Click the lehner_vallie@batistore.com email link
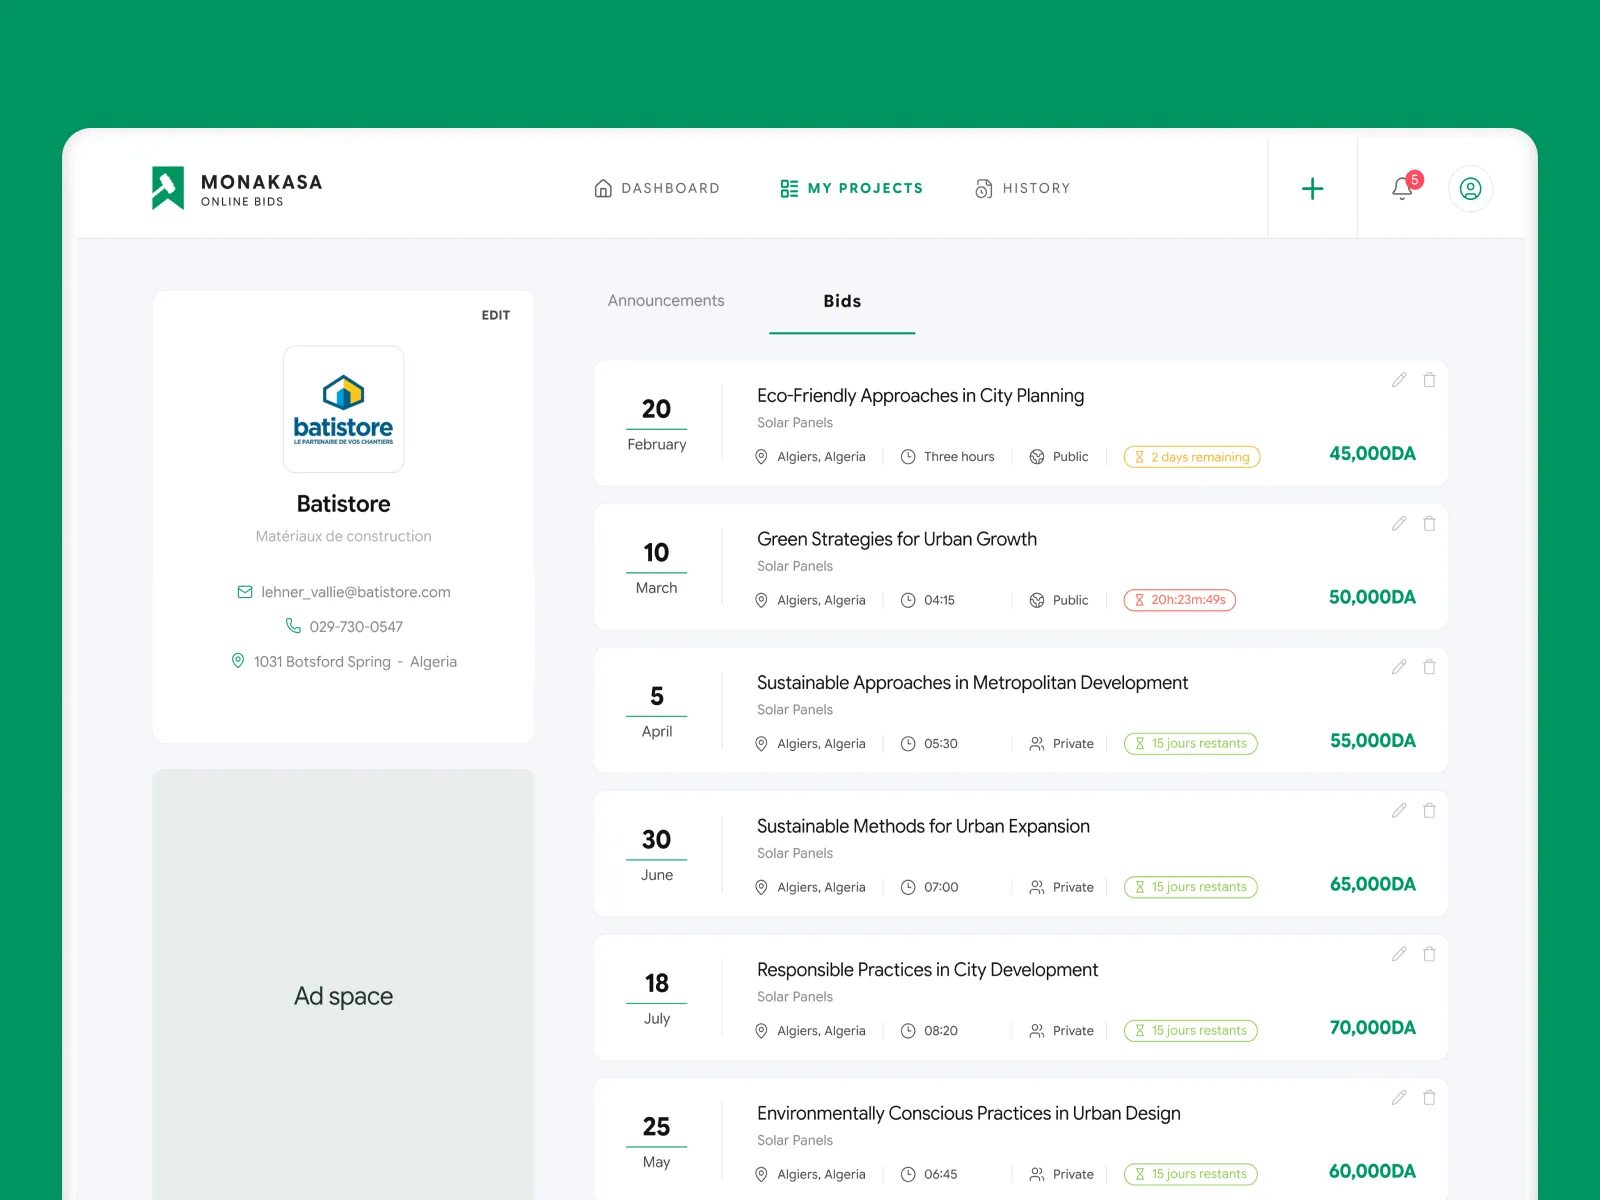Viewport: 1600px width, 1200px height. coord(355,592)
